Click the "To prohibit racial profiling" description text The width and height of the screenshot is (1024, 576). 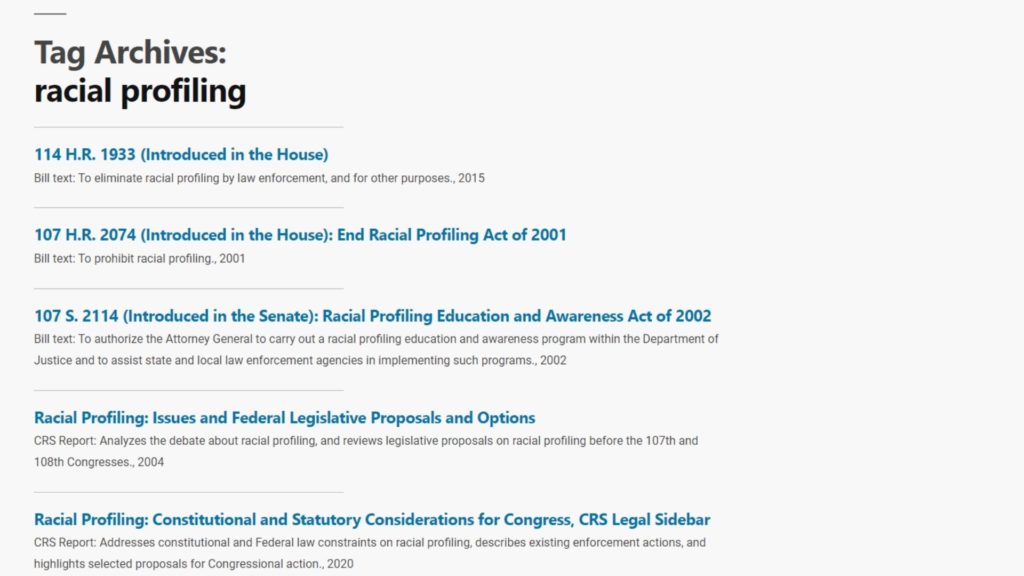(139, 259)
